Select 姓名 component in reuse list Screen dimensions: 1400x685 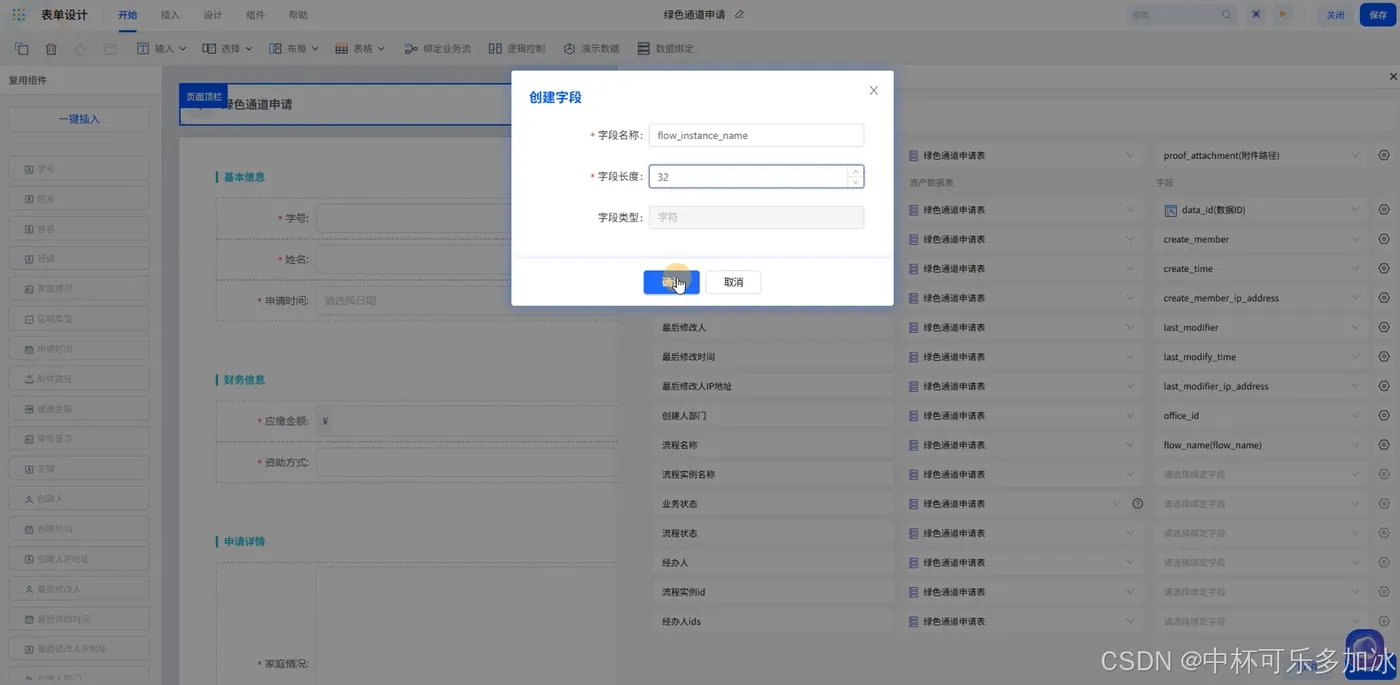(x=79, y=229)
